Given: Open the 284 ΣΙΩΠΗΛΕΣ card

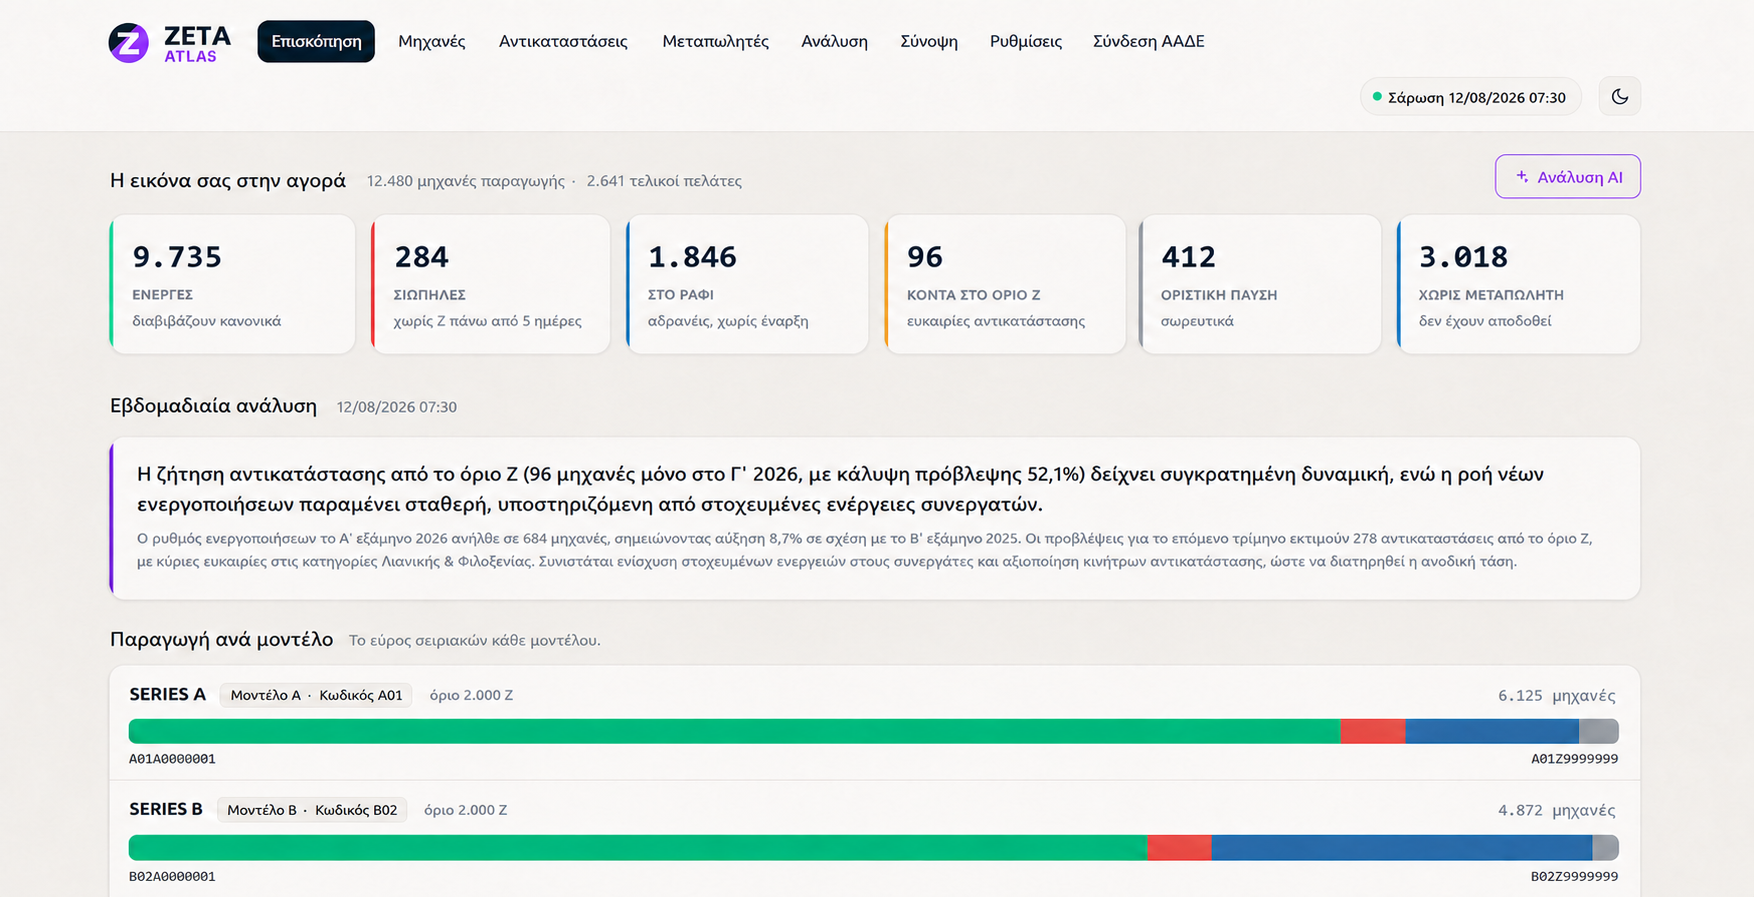Looking at the screenshot, I should tap(490, 284).
